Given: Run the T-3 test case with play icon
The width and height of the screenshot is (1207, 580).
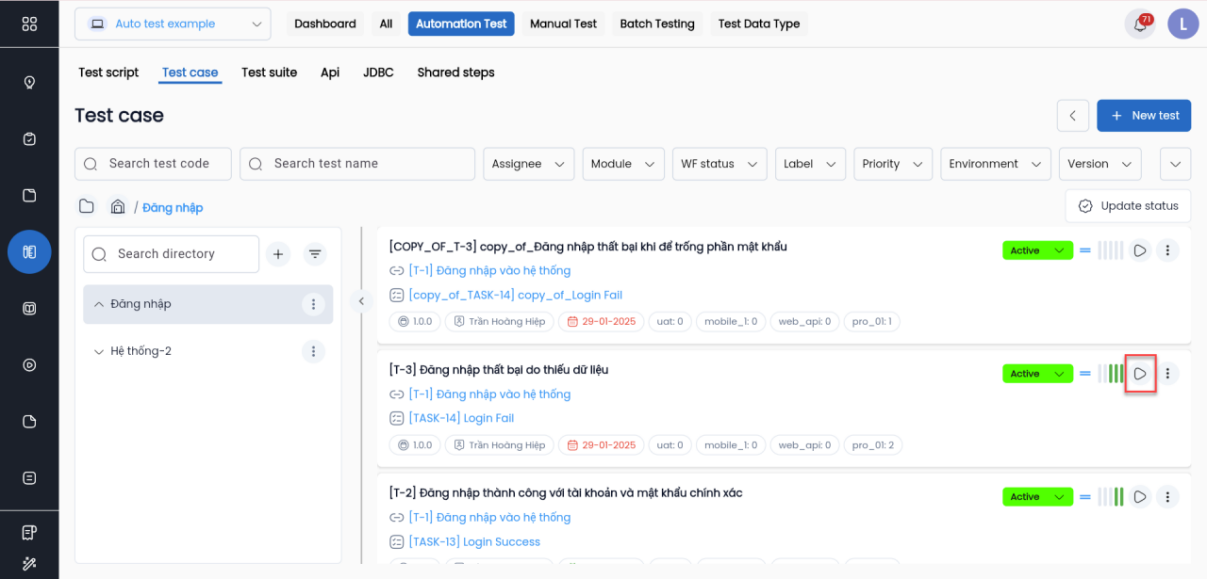Looking at the screenshot, I should click(x=1140, y=374).
